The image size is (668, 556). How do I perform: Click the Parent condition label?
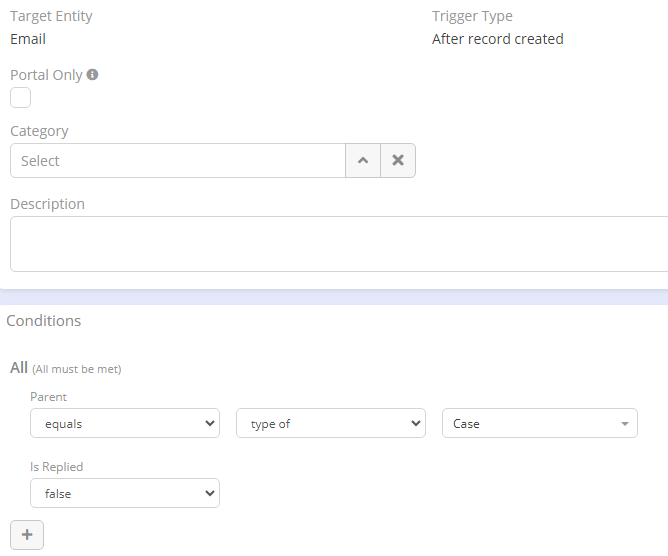tap(49, 397)
